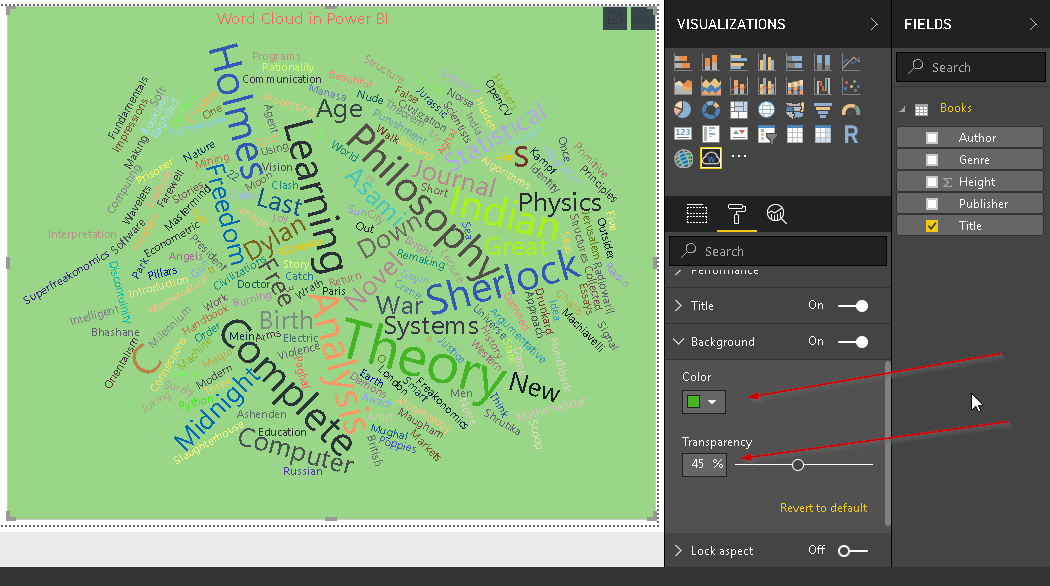Select the slicer visual
This screenshot has height=586, width=1050.
click(x=767, y=134)
